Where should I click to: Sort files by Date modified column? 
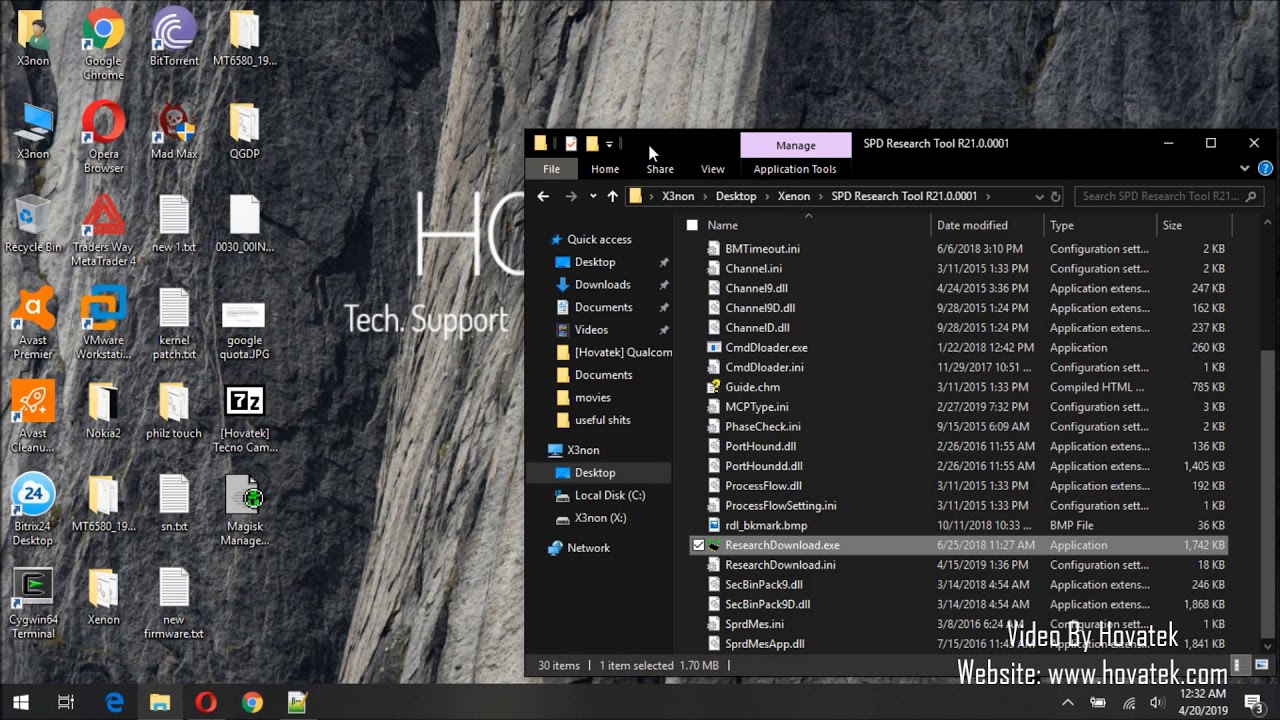click(x=987, y=225)
